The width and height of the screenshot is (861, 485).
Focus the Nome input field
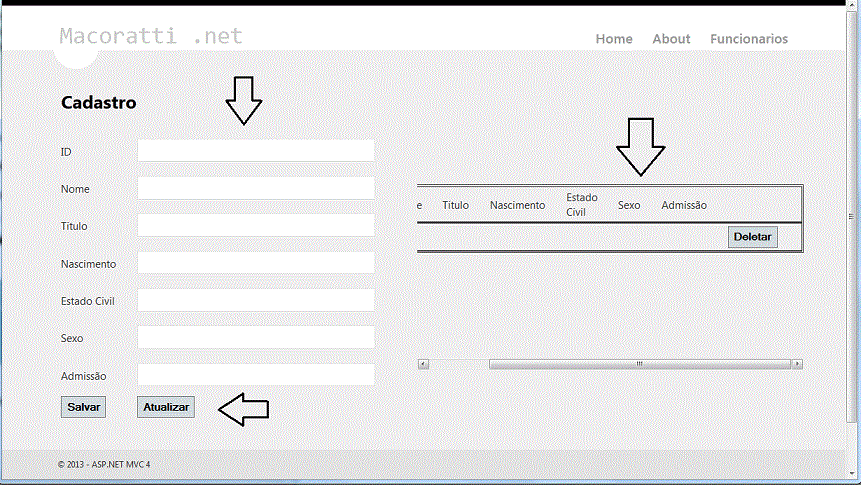point(256,188)
